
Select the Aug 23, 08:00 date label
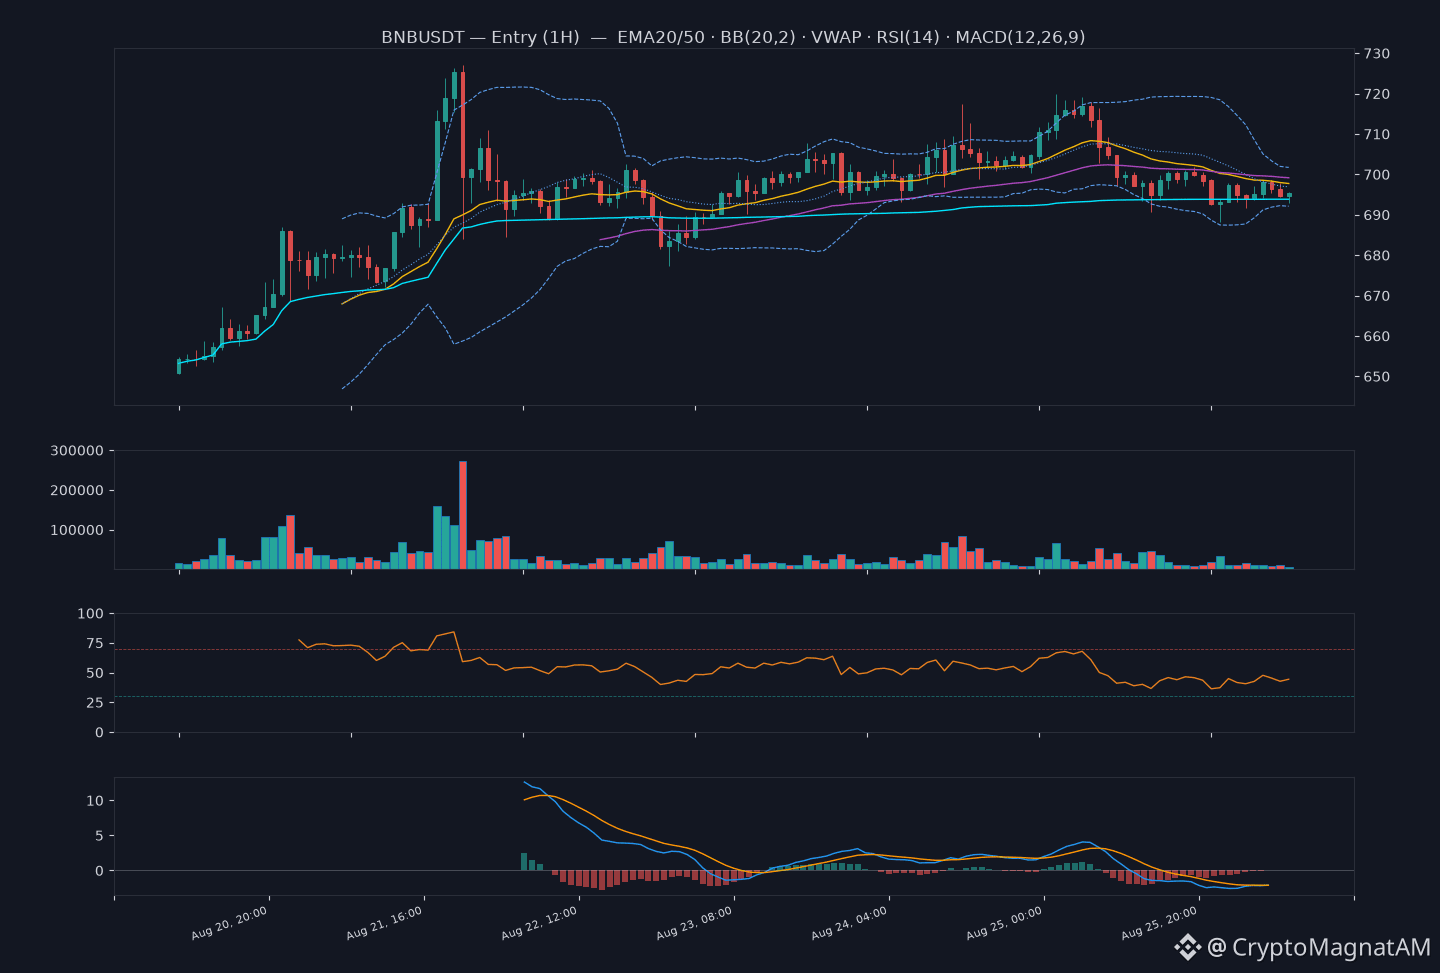695,923
